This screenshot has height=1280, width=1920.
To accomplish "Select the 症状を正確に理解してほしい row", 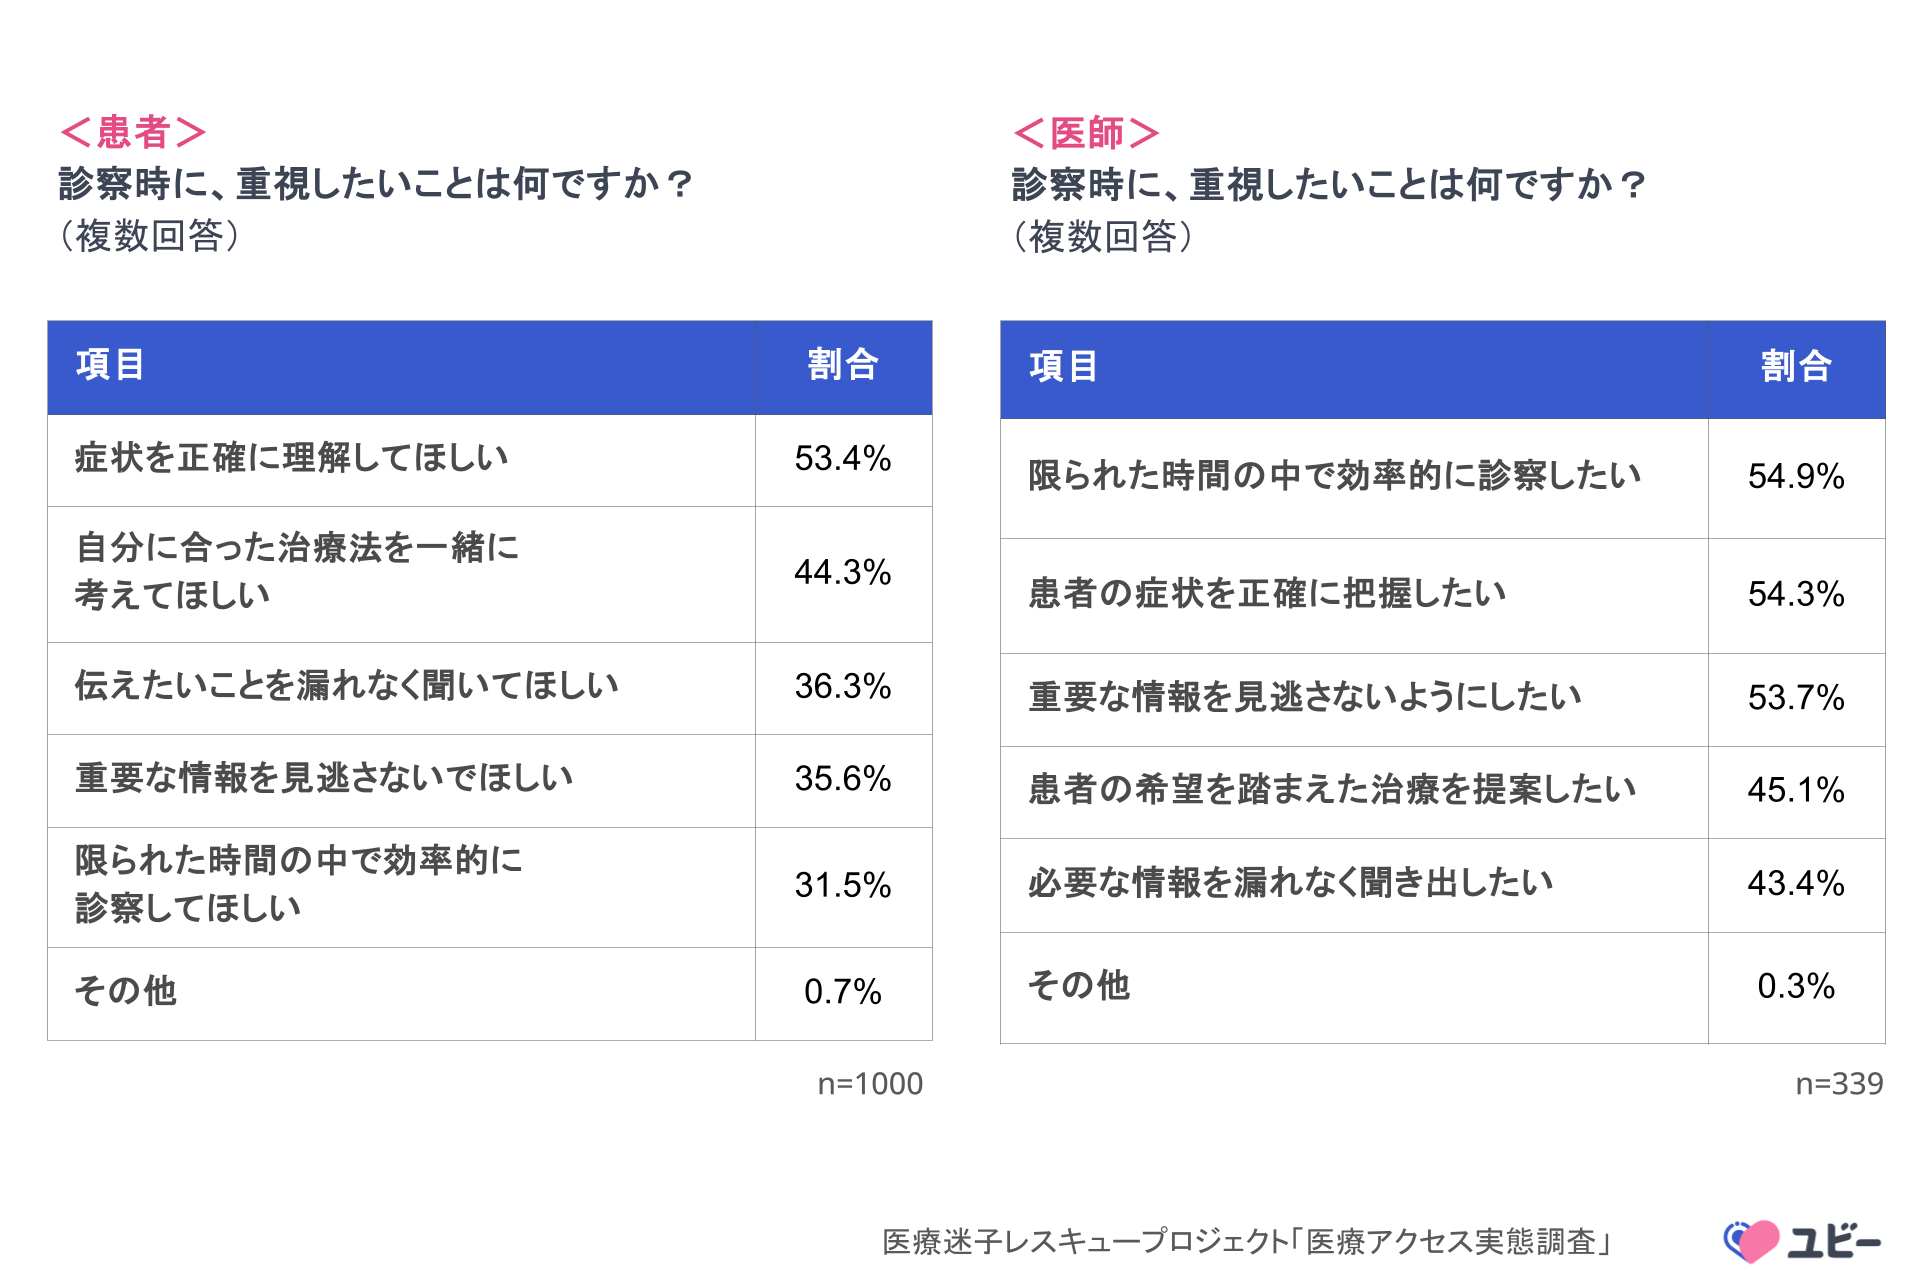I will click(292, 458).
